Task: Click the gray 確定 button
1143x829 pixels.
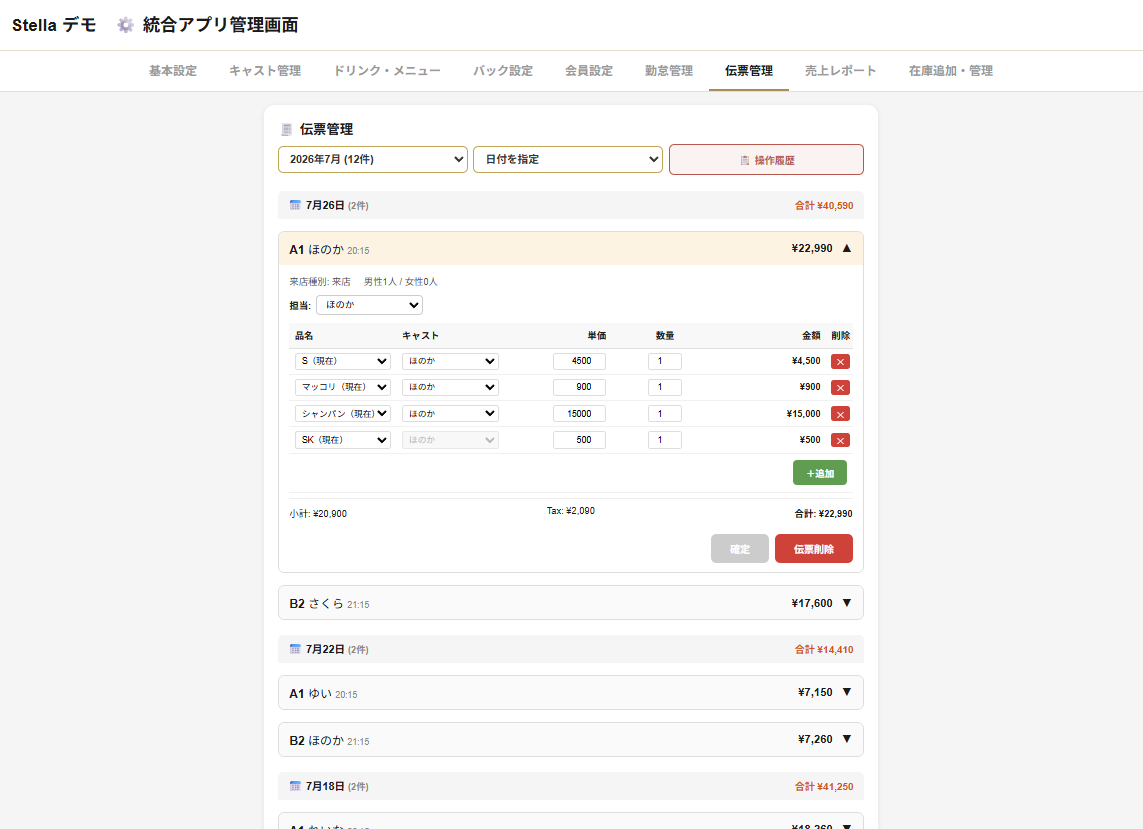Action: coord(740,549)
